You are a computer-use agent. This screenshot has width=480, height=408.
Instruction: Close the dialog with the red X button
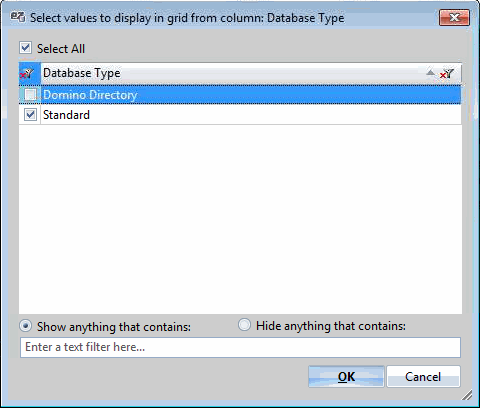pos(454,17)
